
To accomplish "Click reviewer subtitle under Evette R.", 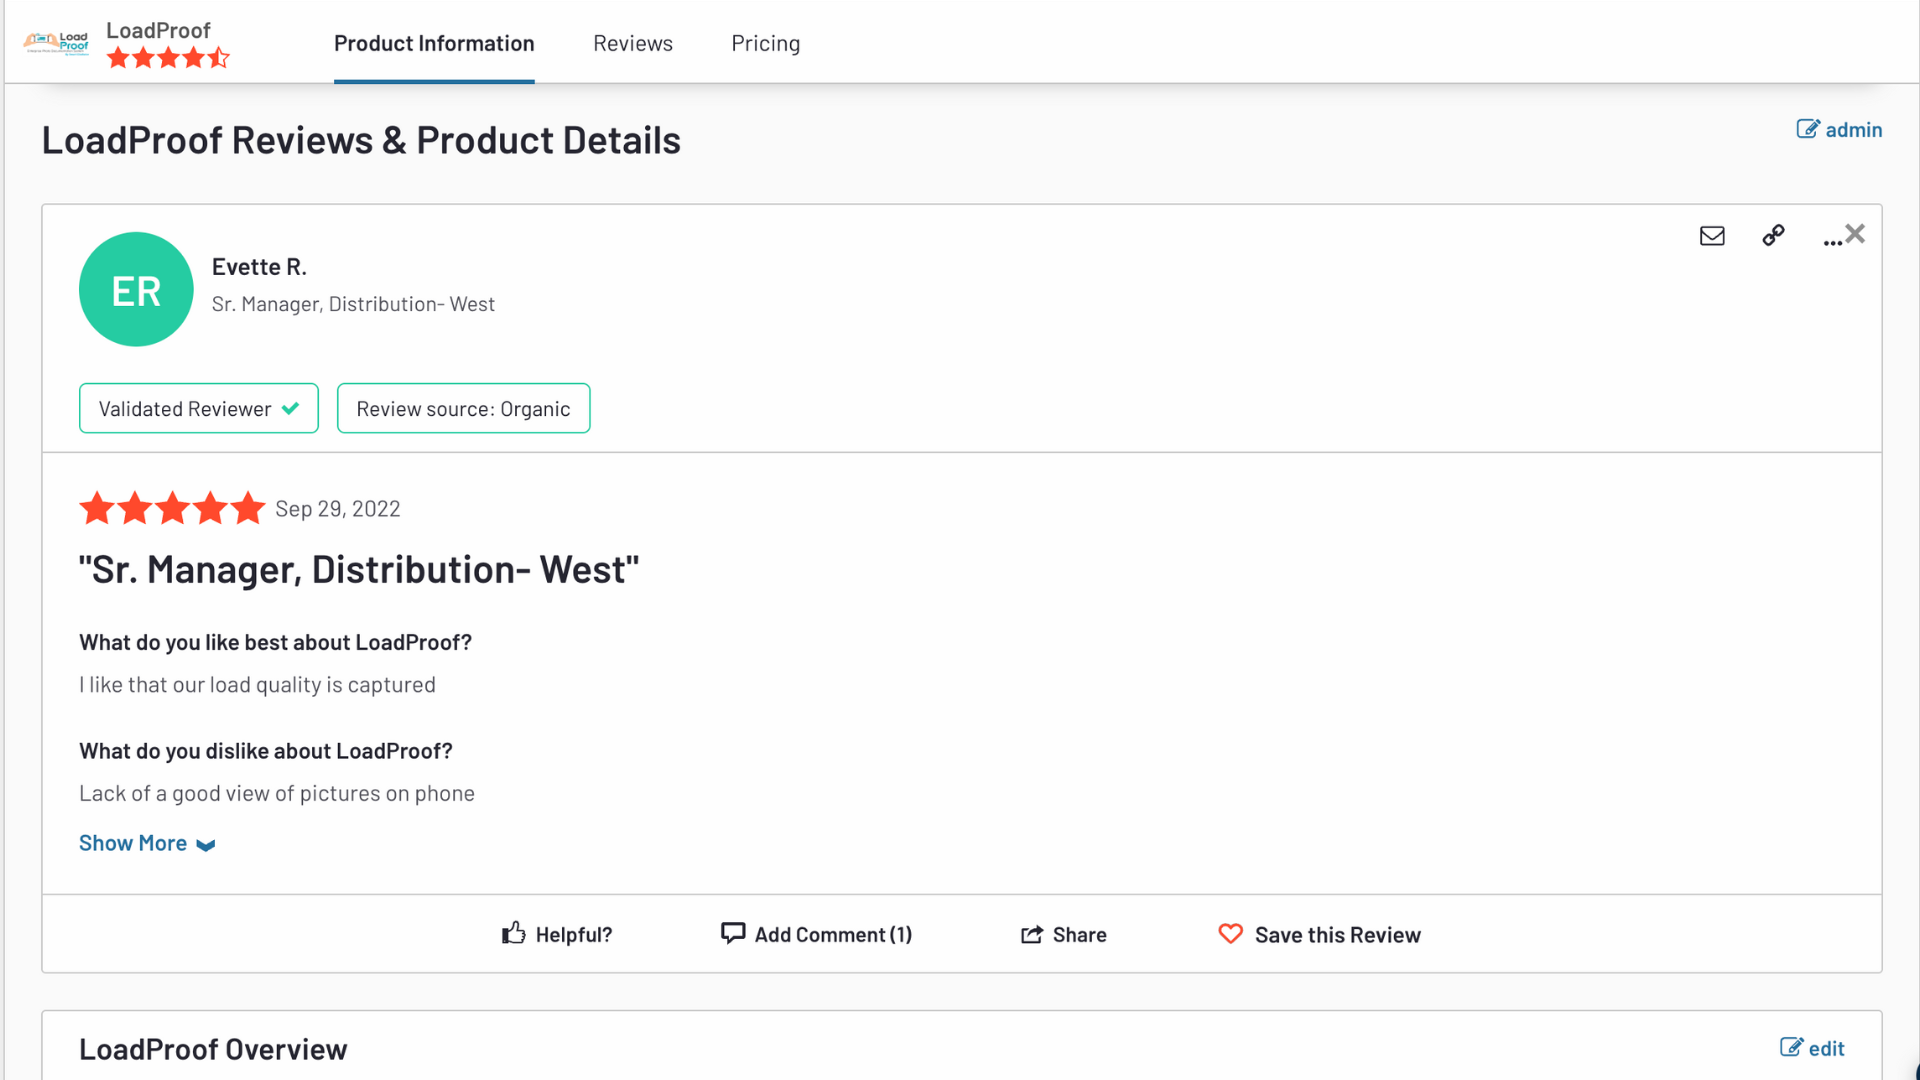I will [353, 304].
